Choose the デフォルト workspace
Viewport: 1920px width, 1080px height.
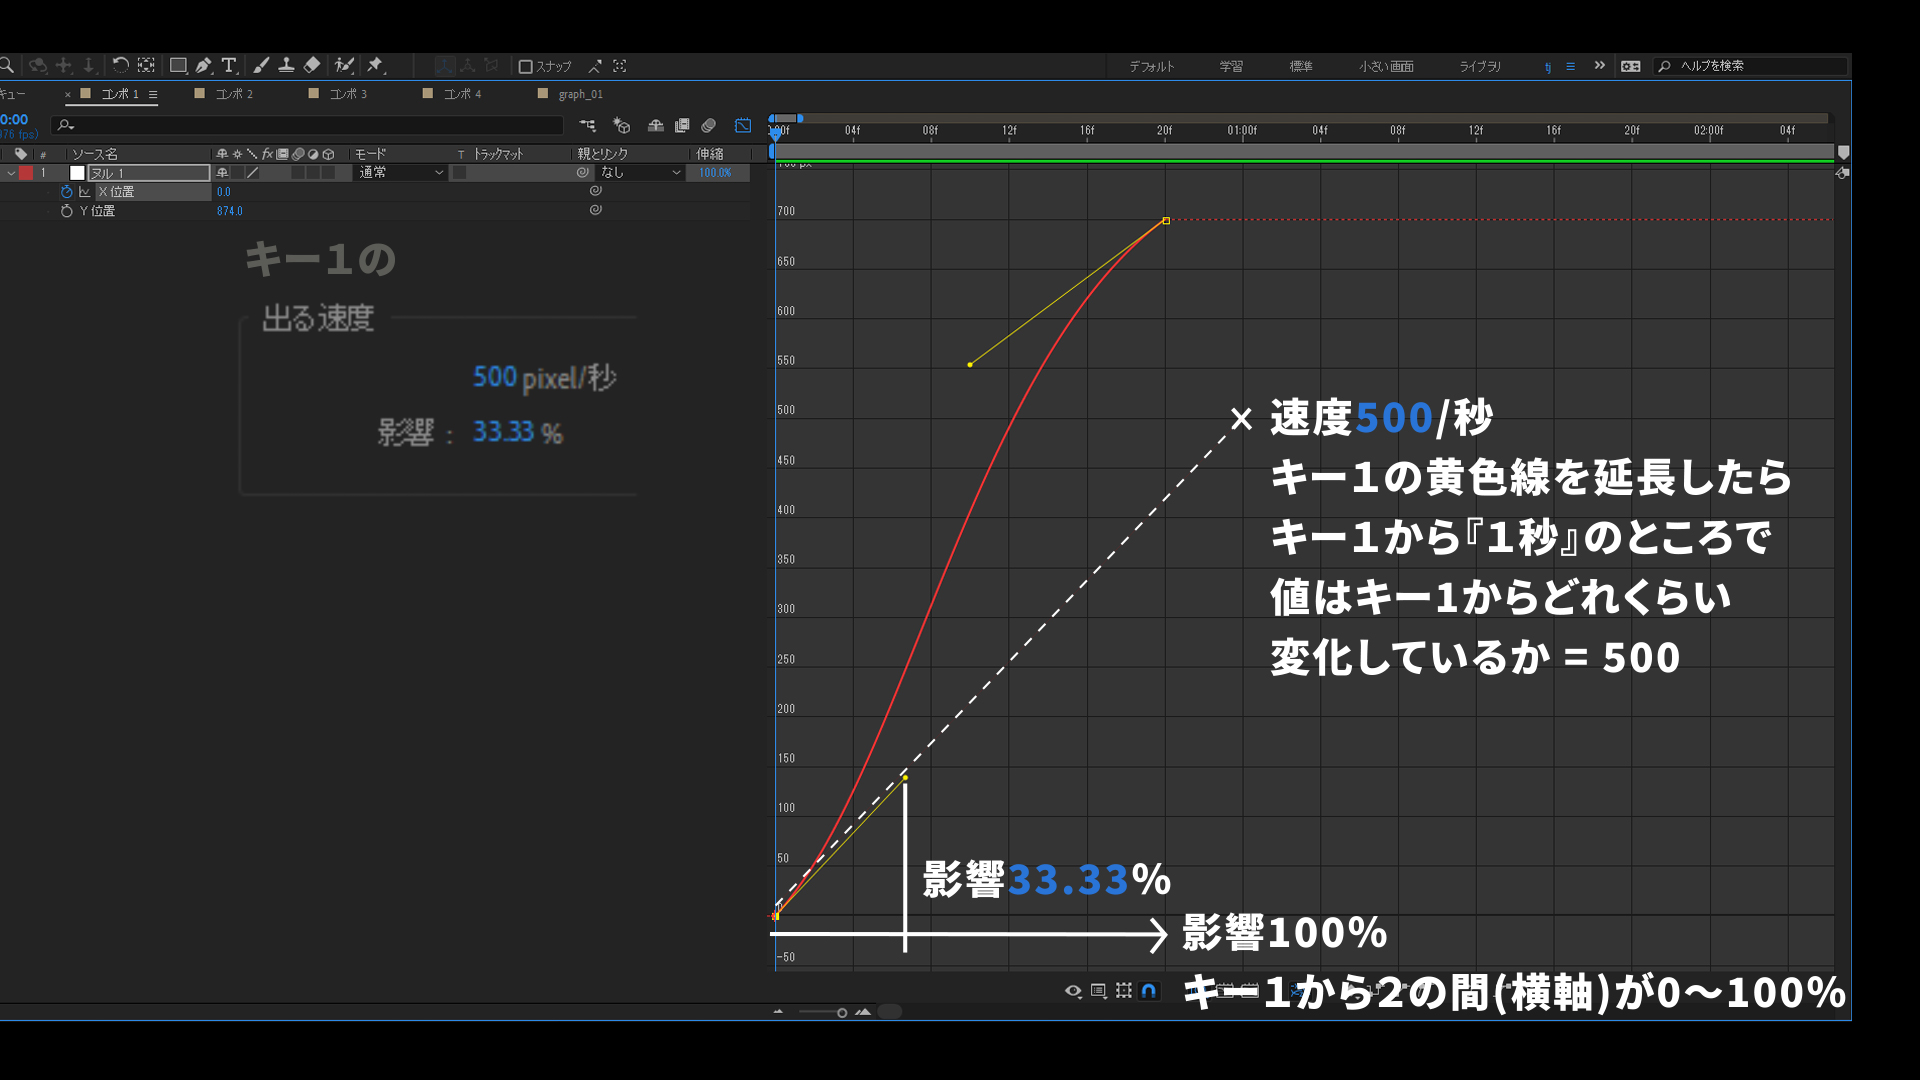pyautogui.click(x=1152, y=66)
